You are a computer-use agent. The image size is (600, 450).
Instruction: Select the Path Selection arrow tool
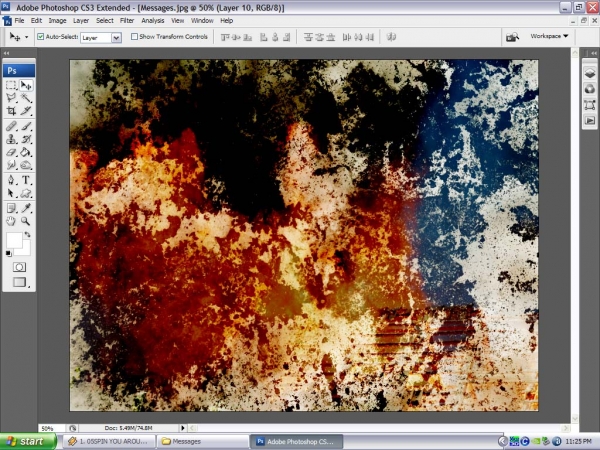[x=11, y=193]
